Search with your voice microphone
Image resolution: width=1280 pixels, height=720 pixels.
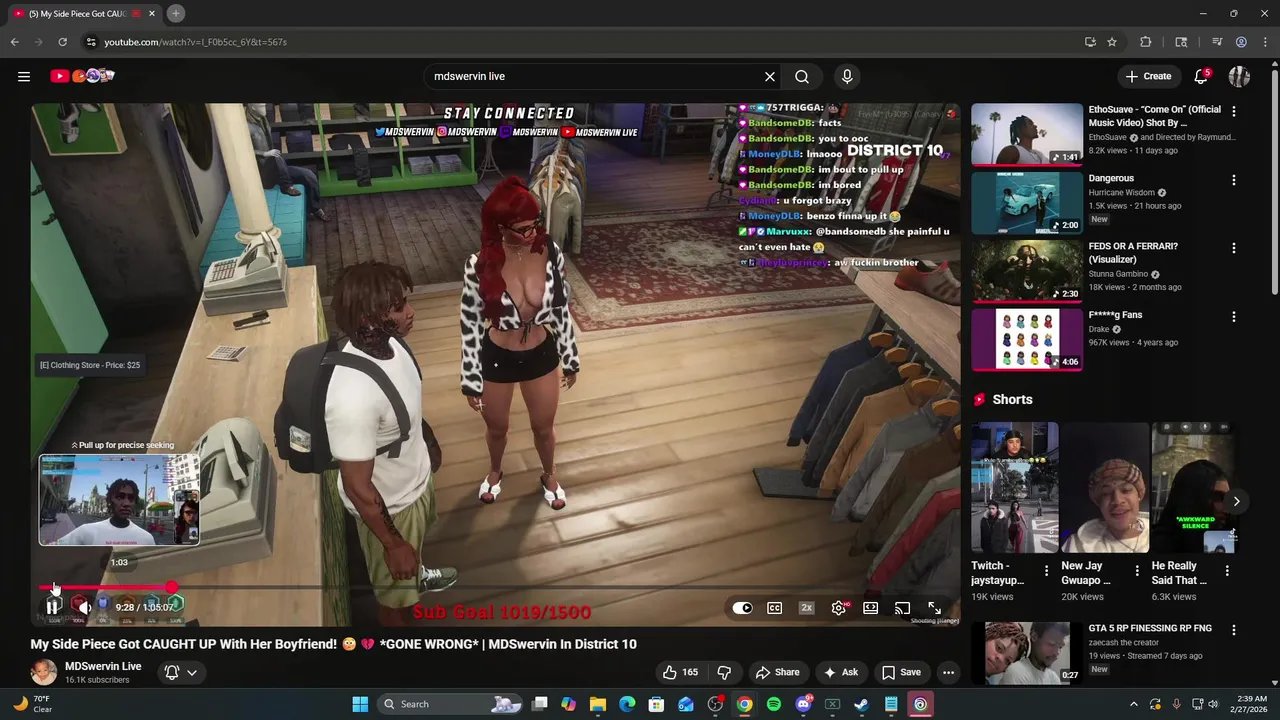[847, 76]
